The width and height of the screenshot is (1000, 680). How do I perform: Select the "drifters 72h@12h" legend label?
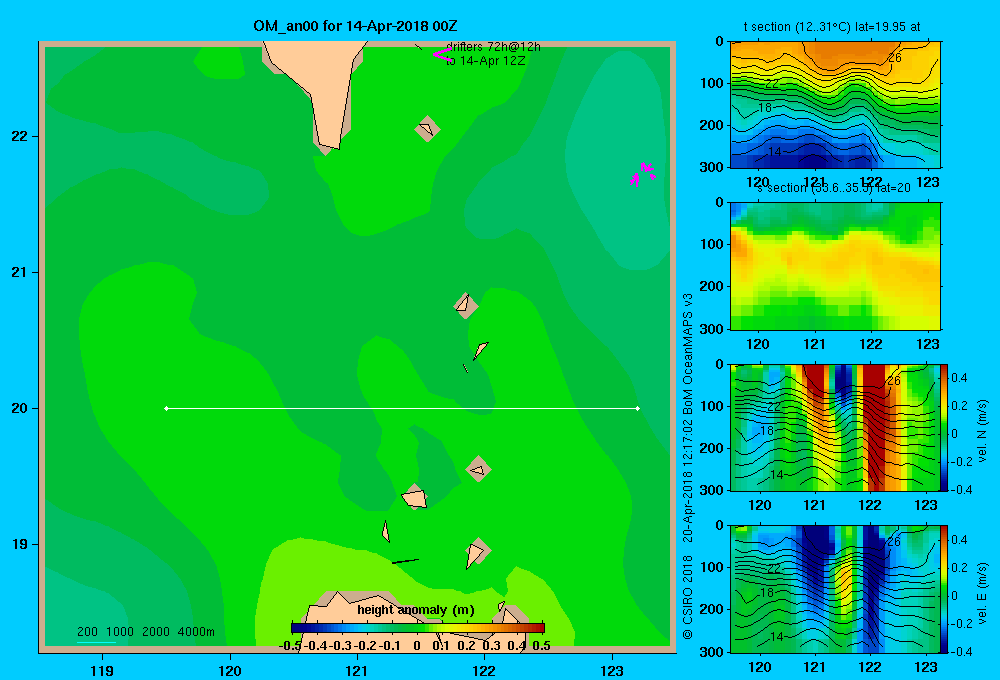(x=493, y=47)
